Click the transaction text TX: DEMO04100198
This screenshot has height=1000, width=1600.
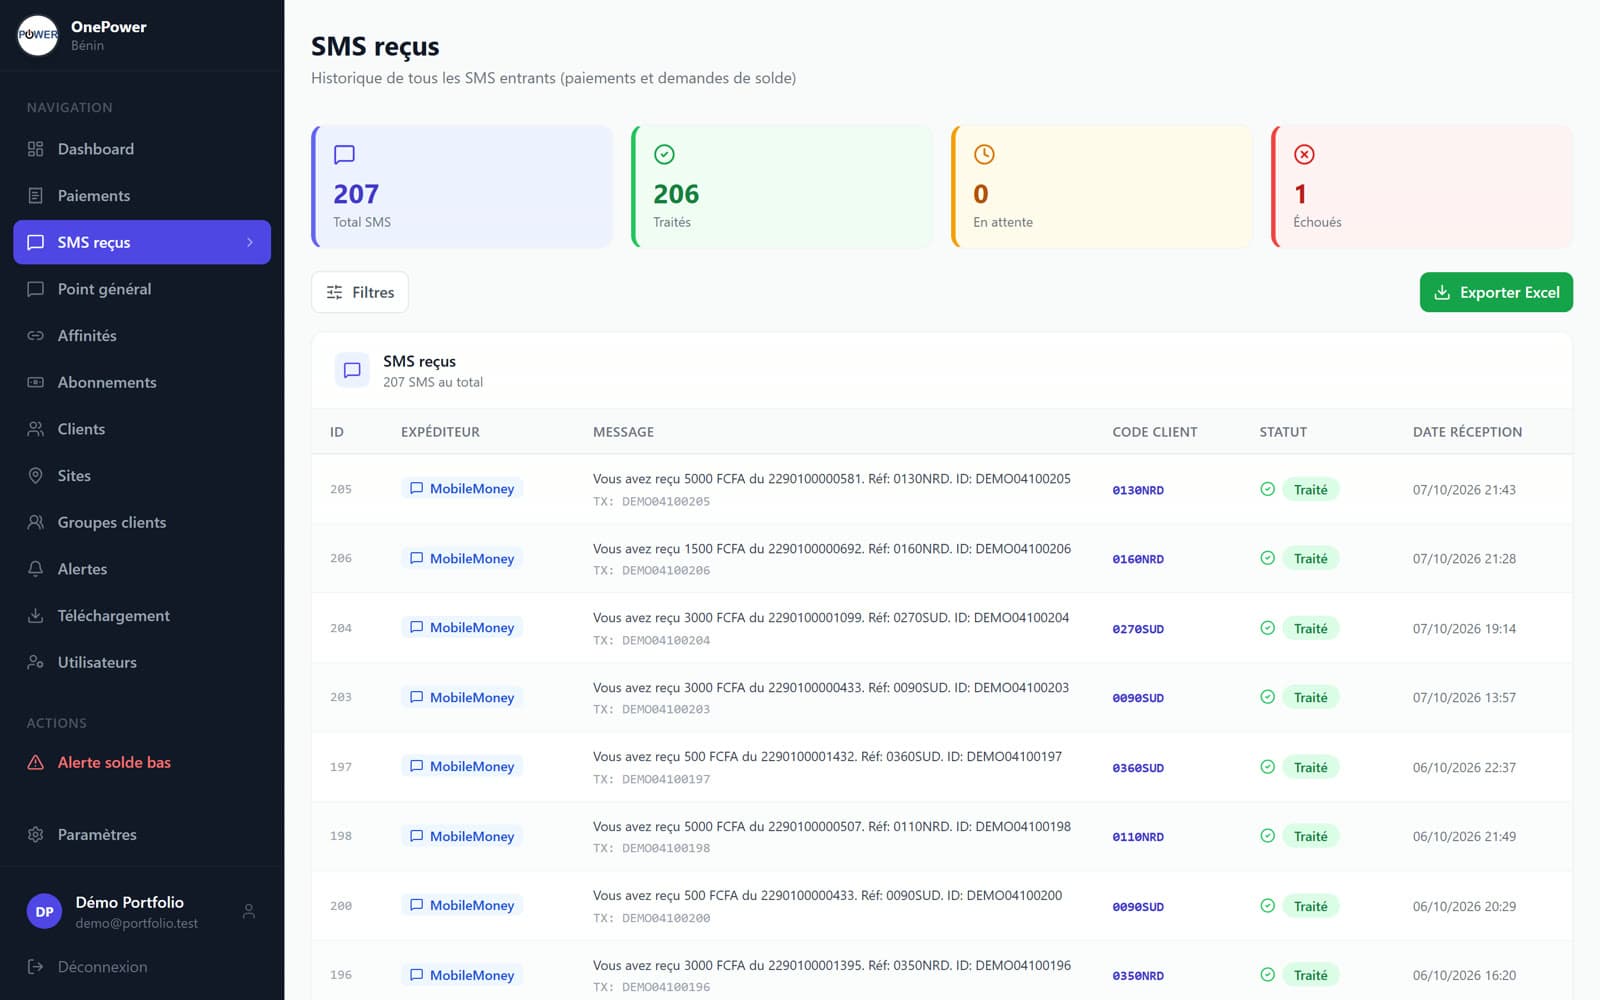652,848
